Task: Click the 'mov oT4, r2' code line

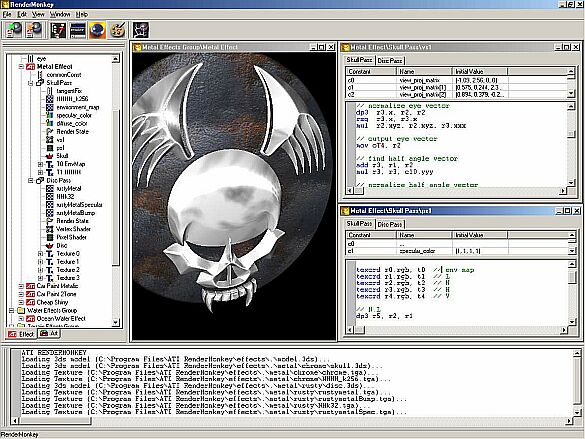Action: (378, 145)
